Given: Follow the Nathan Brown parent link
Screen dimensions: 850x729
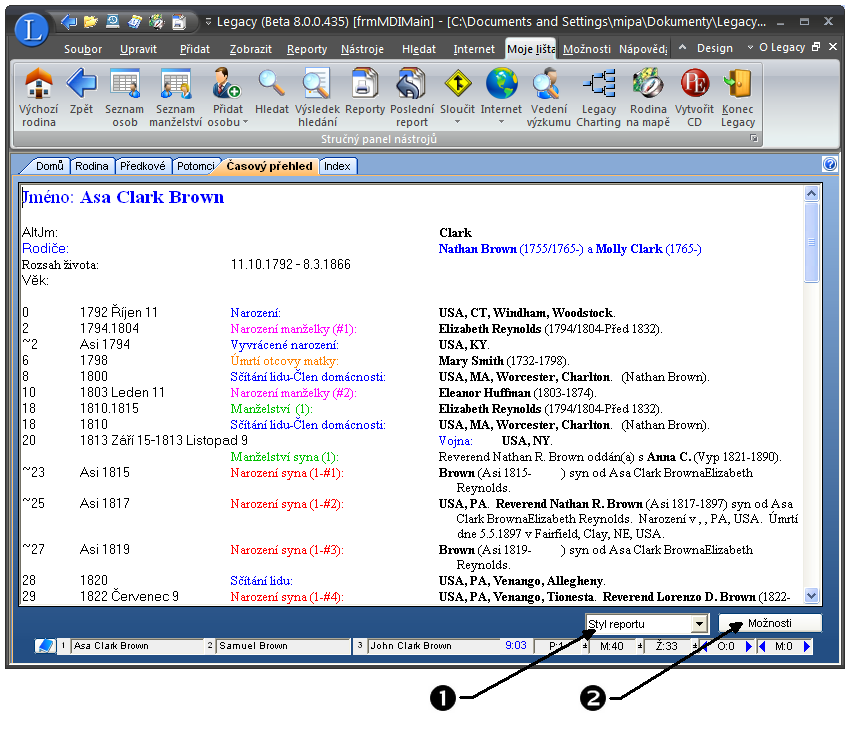Looking at the screenshot, I should (x=477, y=249).
